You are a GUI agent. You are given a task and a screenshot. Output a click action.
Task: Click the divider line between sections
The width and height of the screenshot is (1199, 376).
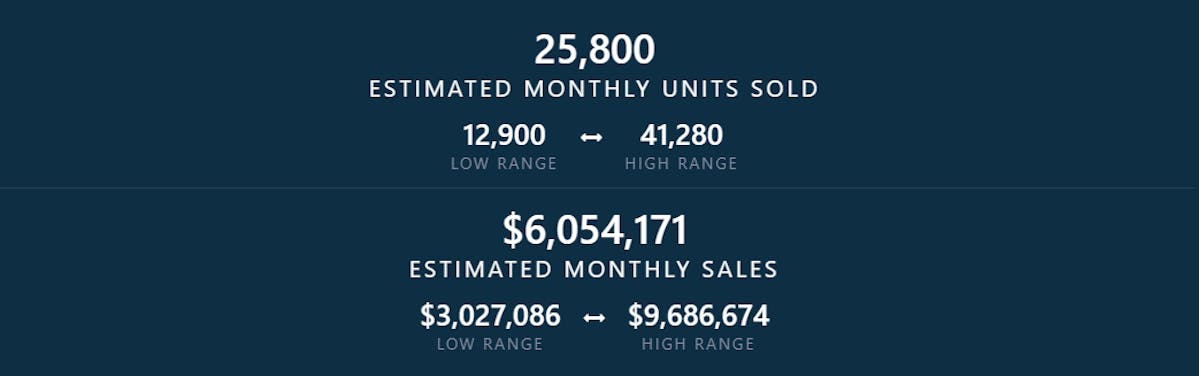pyautogui.click(x=600, y=188)
